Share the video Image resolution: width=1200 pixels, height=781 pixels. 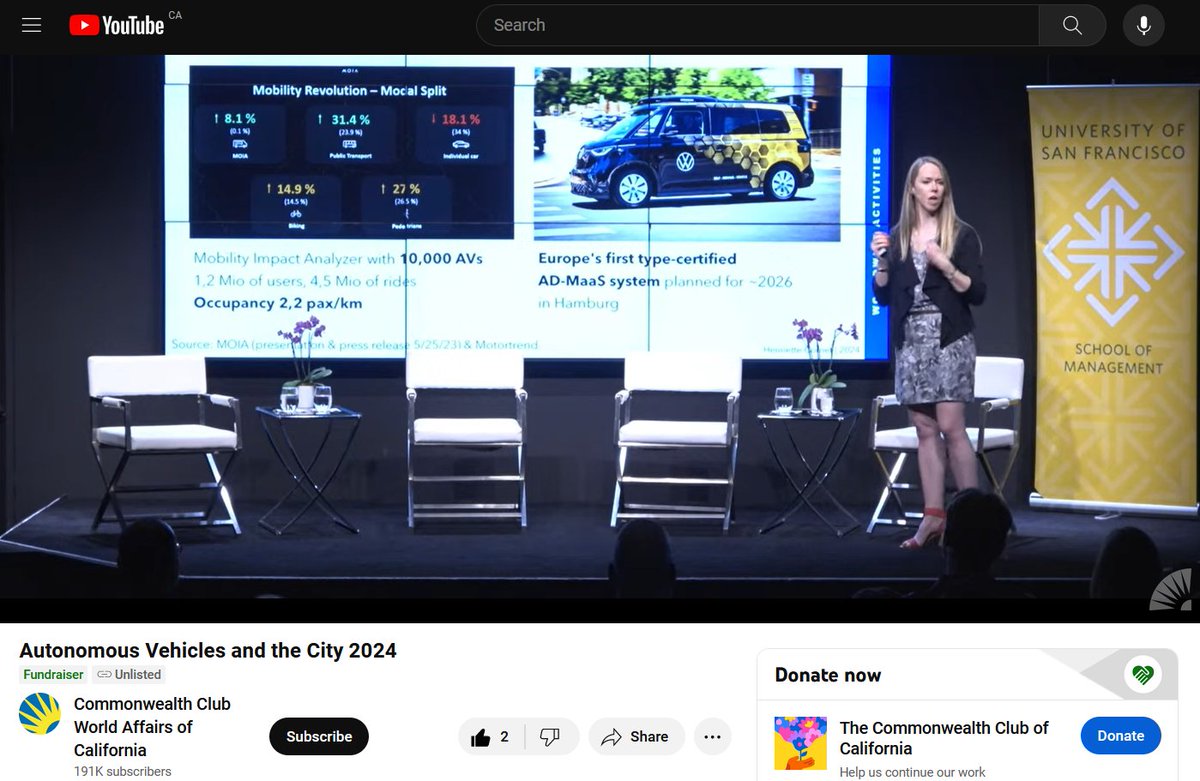(x=636, y=737)
